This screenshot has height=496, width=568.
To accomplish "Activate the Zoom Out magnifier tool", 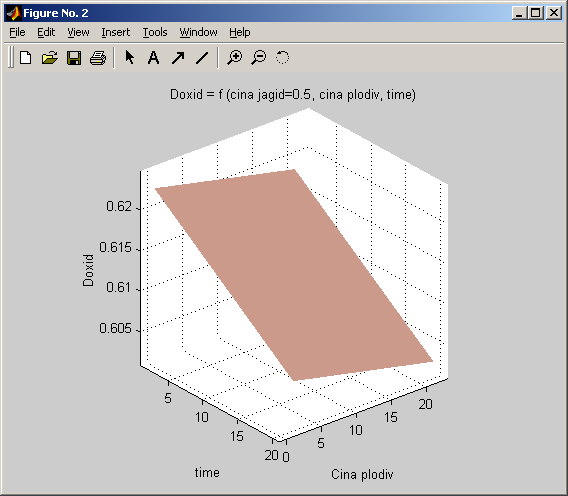I will click(x=259, y=58).
